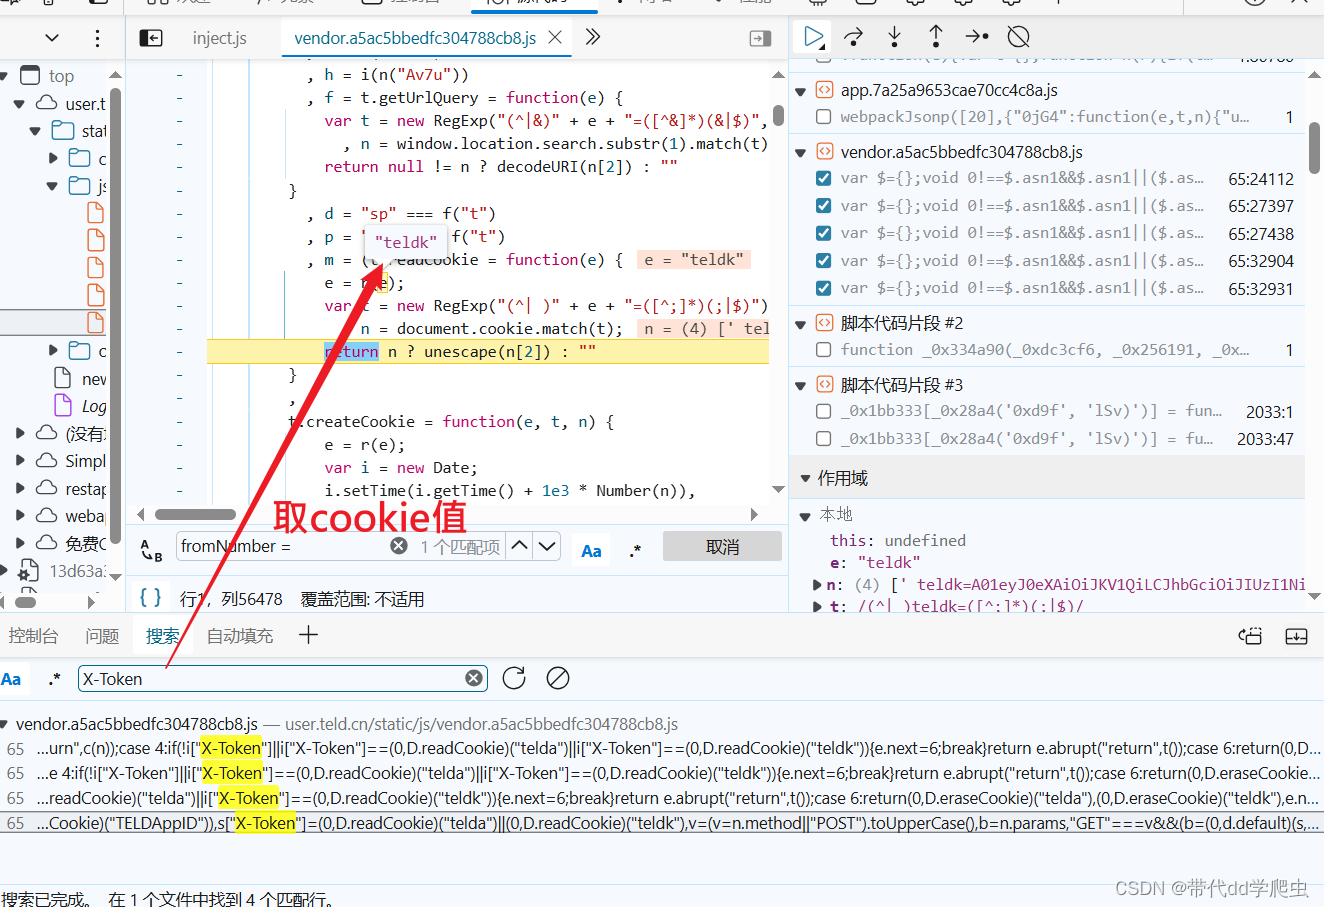Deactivate all breakpoints icon
This screenshot has width=1324, height=907.
click(x=1018, y=37)
